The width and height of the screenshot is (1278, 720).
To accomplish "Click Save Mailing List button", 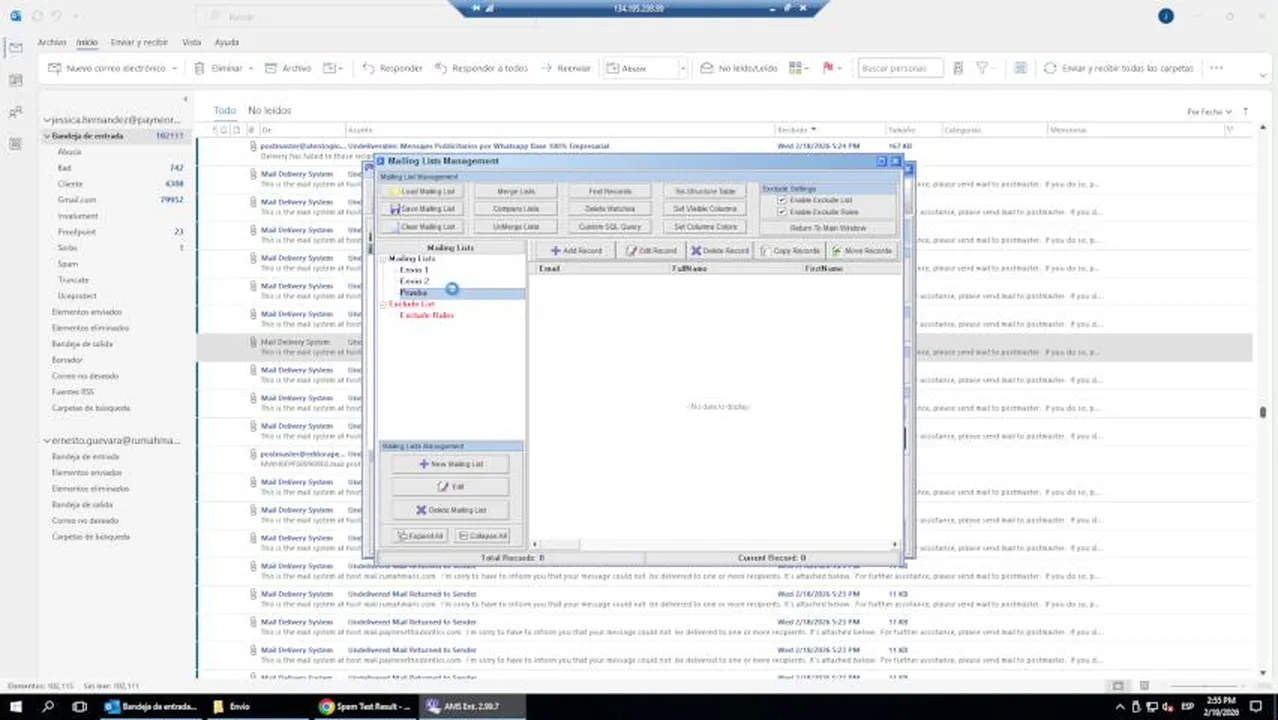I will (x=423, y=209).
